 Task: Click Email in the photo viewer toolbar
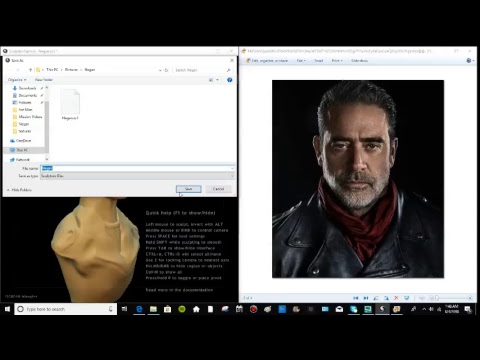(319, 61)
